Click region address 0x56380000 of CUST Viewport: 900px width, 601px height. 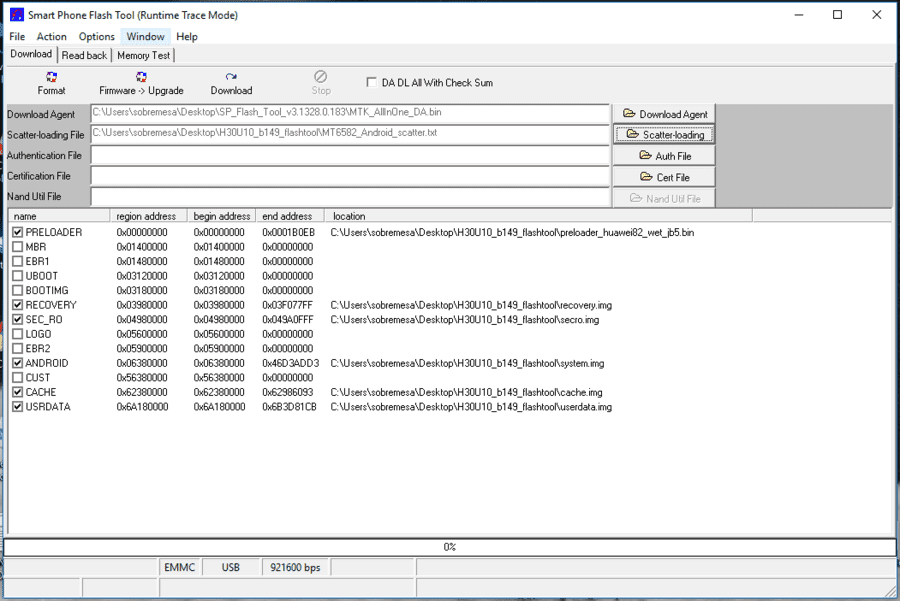click(x=142, y=378)
